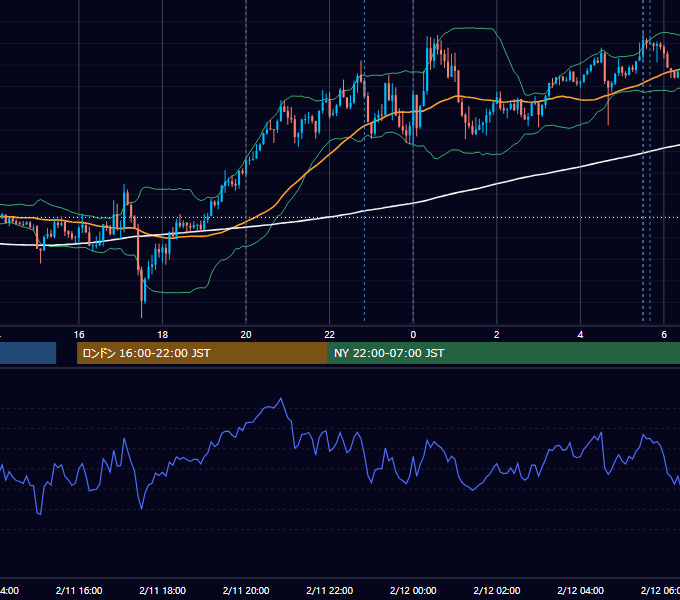
Task: Click the 2/11 18:00 date label
Action: point(163,590)
